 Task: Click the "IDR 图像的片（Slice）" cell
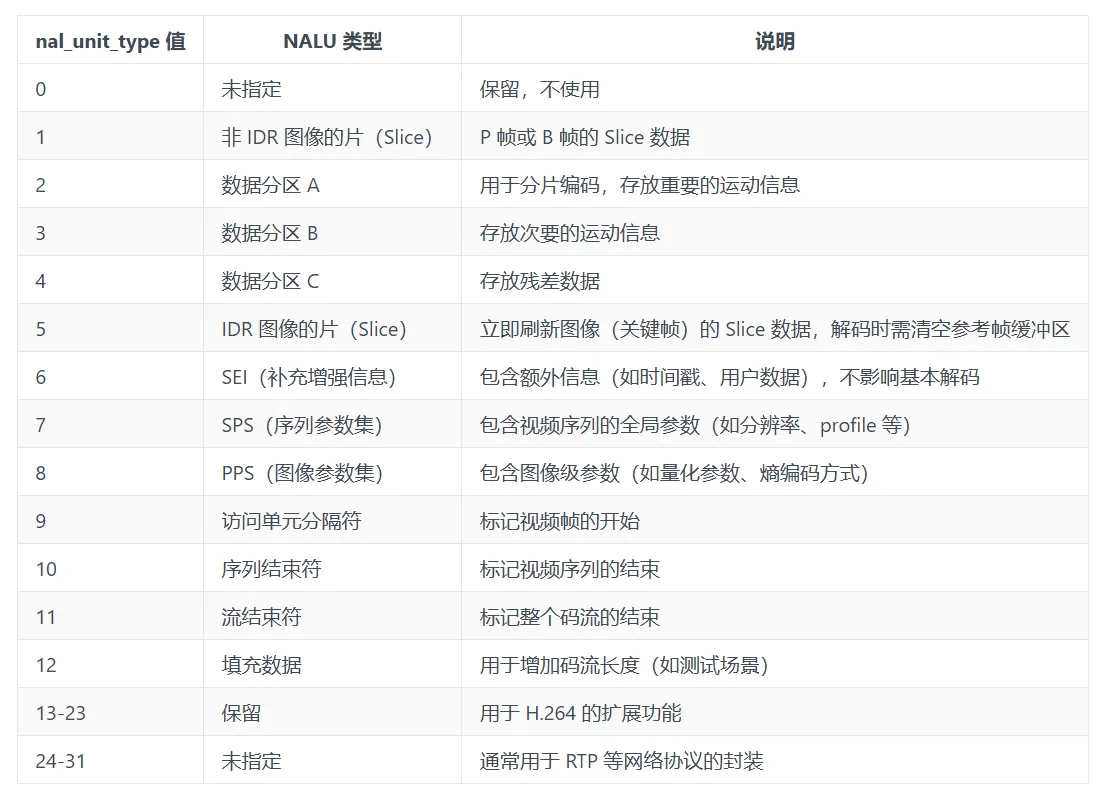314,329
